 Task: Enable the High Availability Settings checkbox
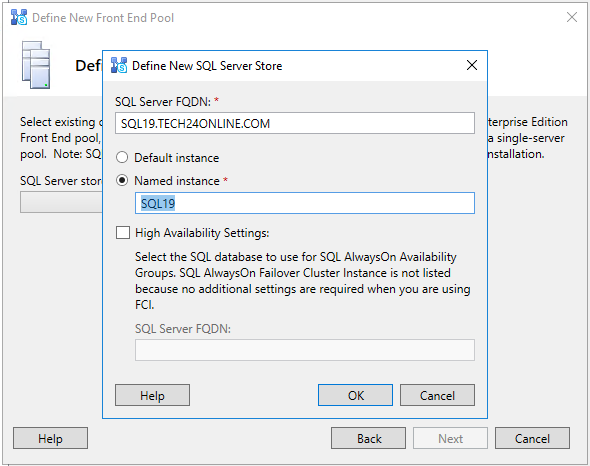pyautogui.click(x=123, y=233)
